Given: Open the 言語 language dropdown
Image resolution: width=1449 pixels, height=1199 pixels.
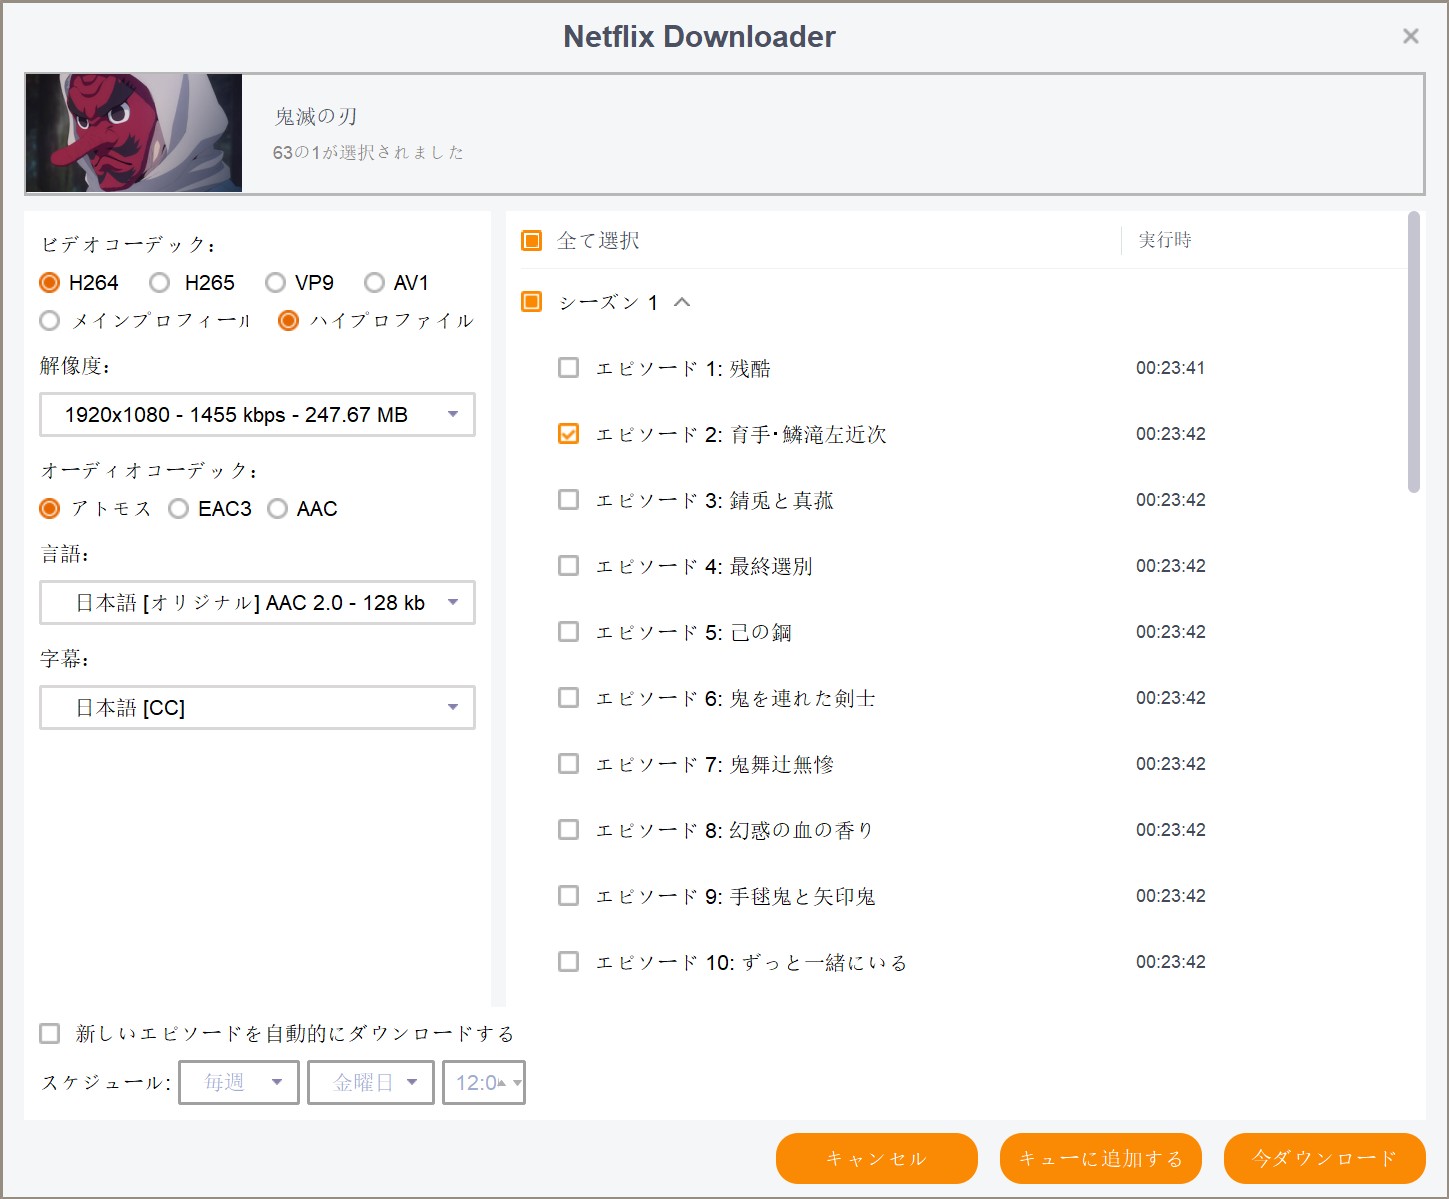Looking at the screenshot, I should click(x=257, y=603).
